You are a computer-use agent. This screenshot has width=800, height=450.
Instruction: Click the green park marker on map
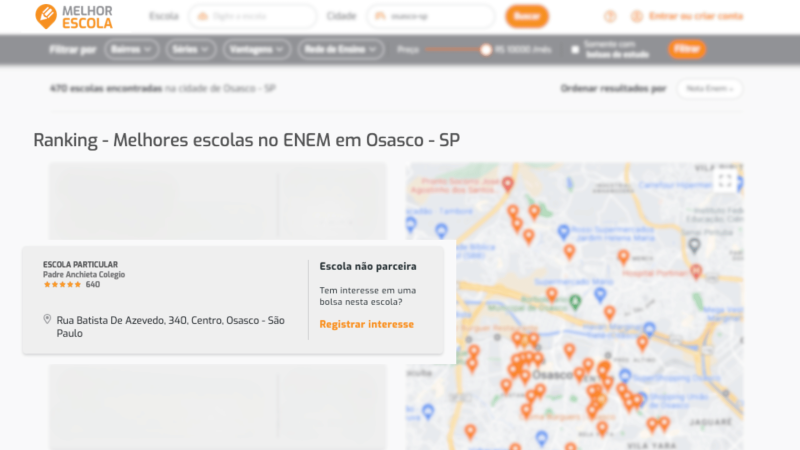pyautogui.click(x=576, y=302)
